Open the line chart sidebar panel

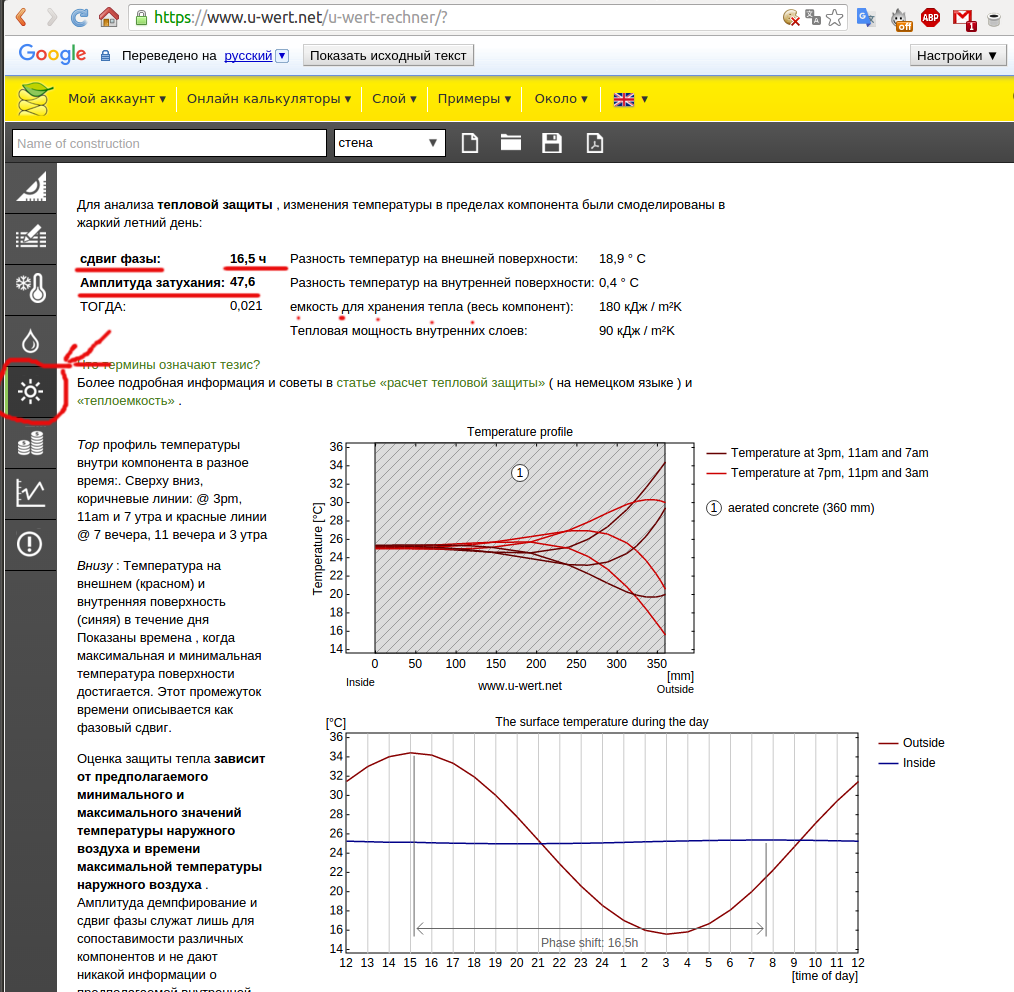click(30, 492)
